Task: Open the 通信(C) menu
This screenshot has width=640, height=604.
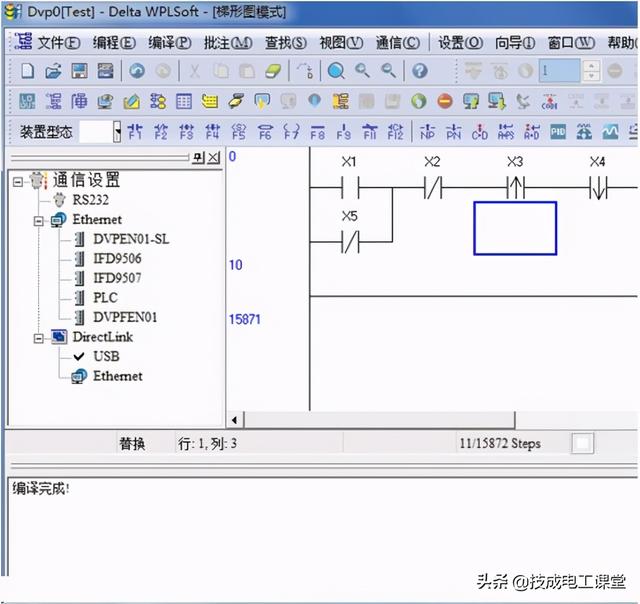Action: coord(398,42)
